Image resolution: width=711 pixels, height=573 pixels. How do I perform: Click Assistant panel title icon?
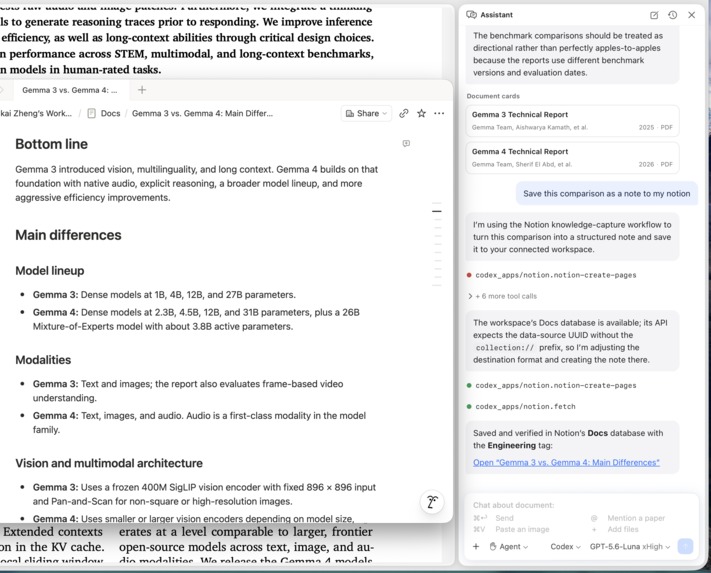(x=472, y=15)
